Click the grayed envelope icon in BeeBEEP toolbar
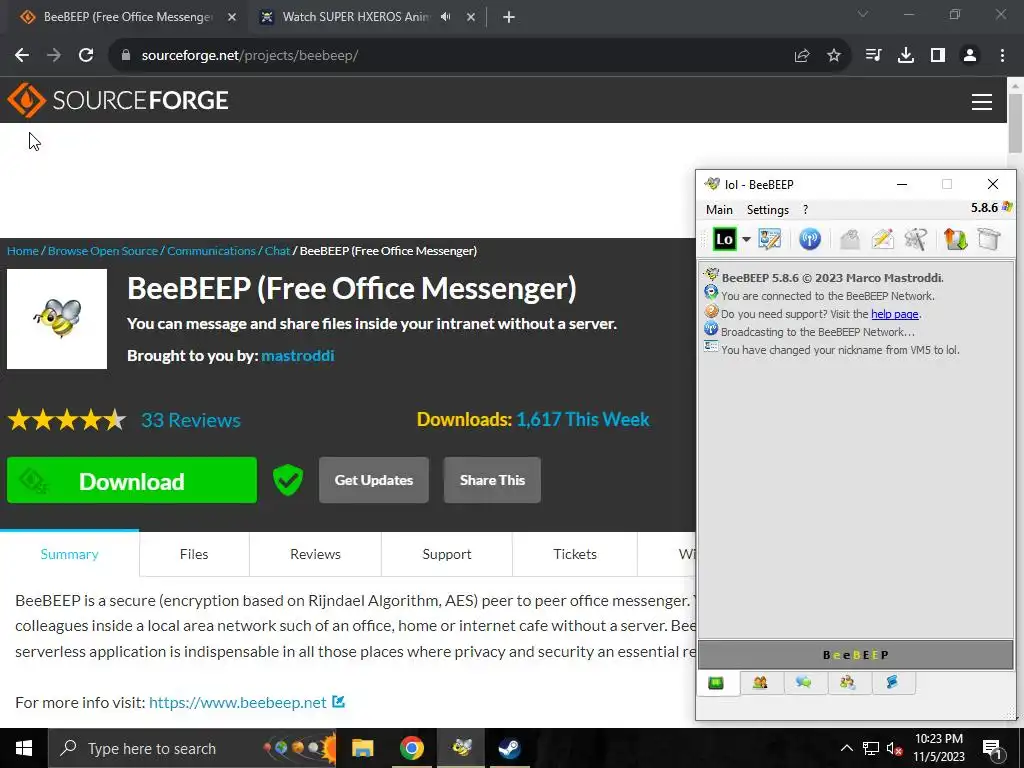The image size is (1024, 768). [x=850, y=240]
